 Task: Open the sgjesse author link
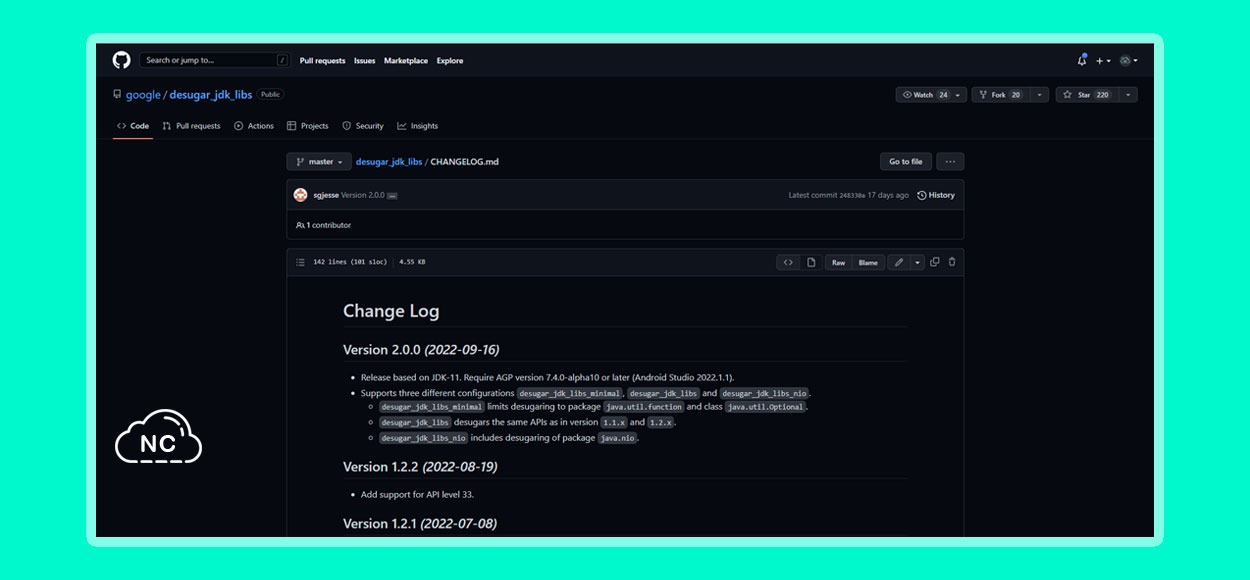coord(325,195)
